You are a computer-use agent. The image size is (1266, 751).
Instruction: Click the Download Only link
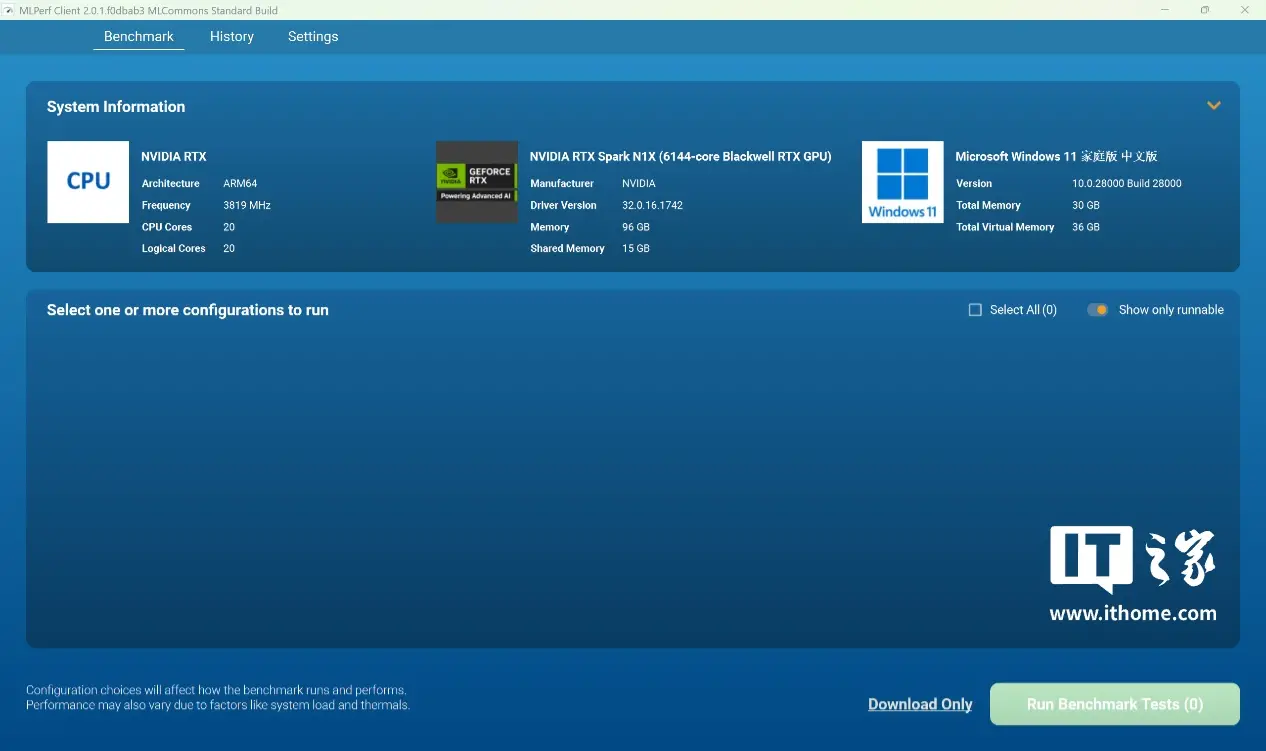pyautogui.click(x=920, y=704)
